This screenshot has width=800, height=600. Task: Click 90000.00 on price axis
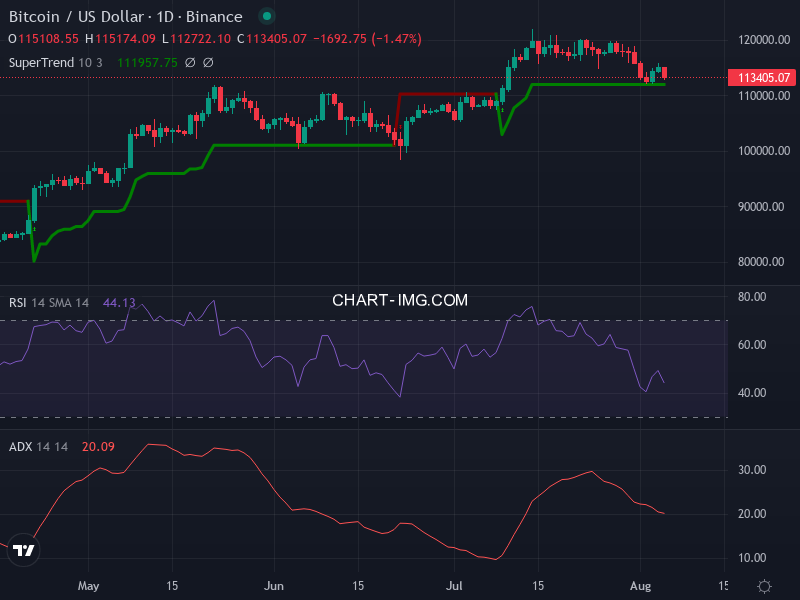761,207
